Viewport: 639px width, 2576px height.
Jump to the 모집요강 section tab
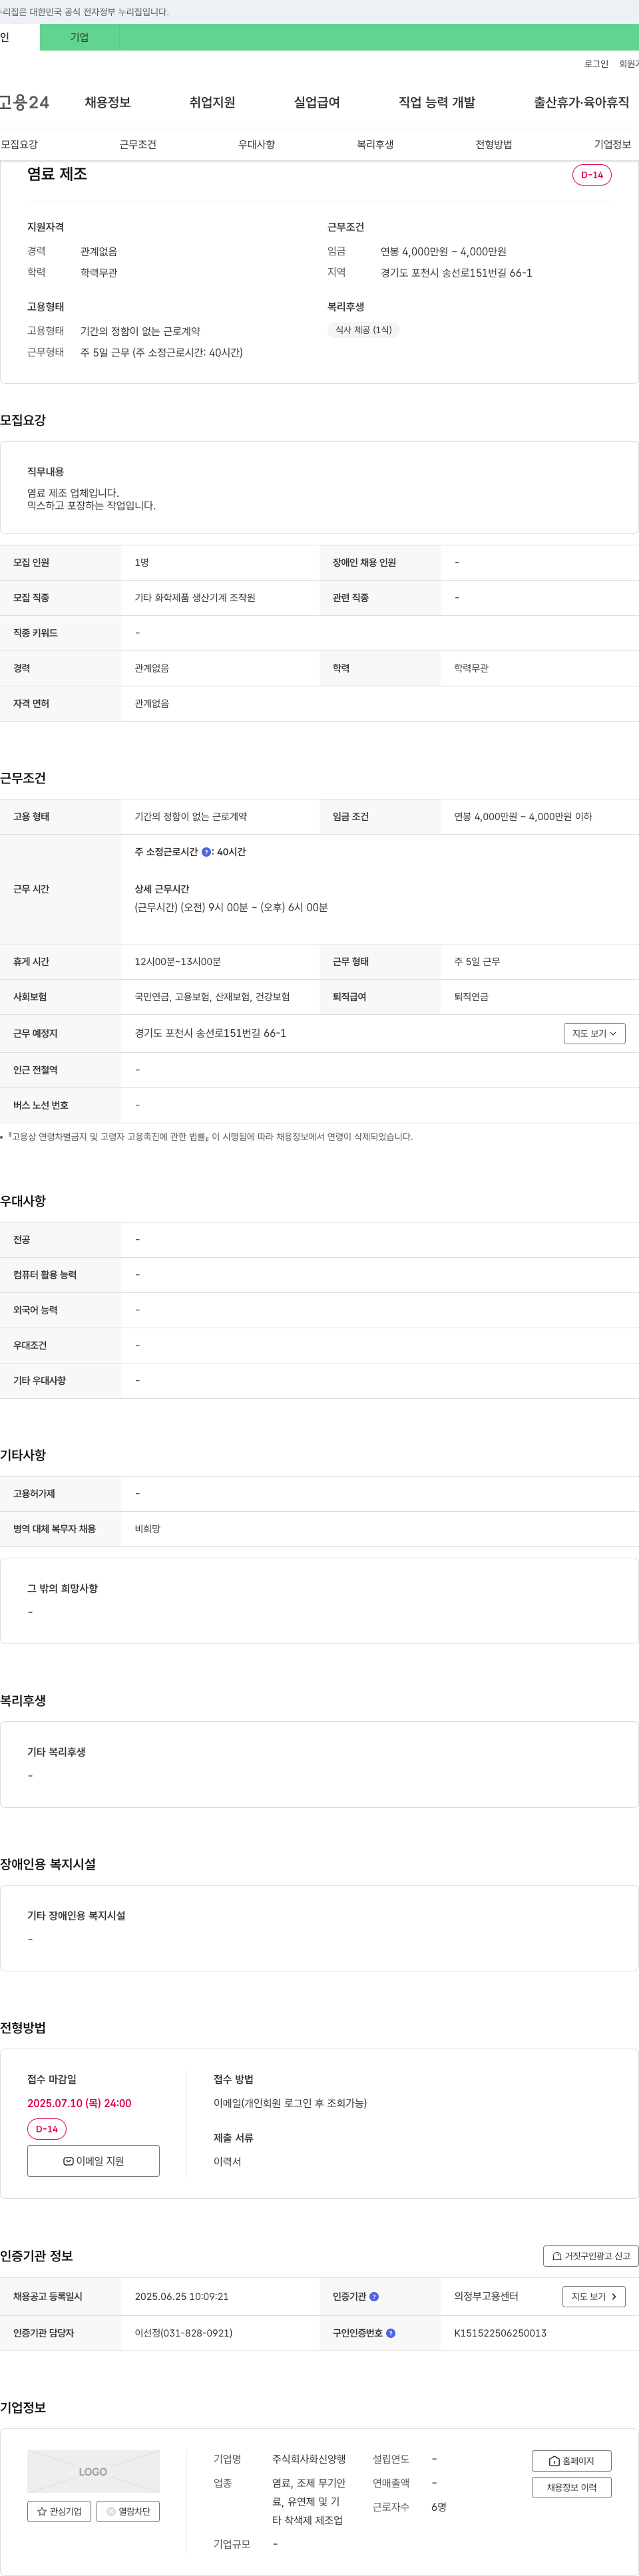click(x=19, y=144)
